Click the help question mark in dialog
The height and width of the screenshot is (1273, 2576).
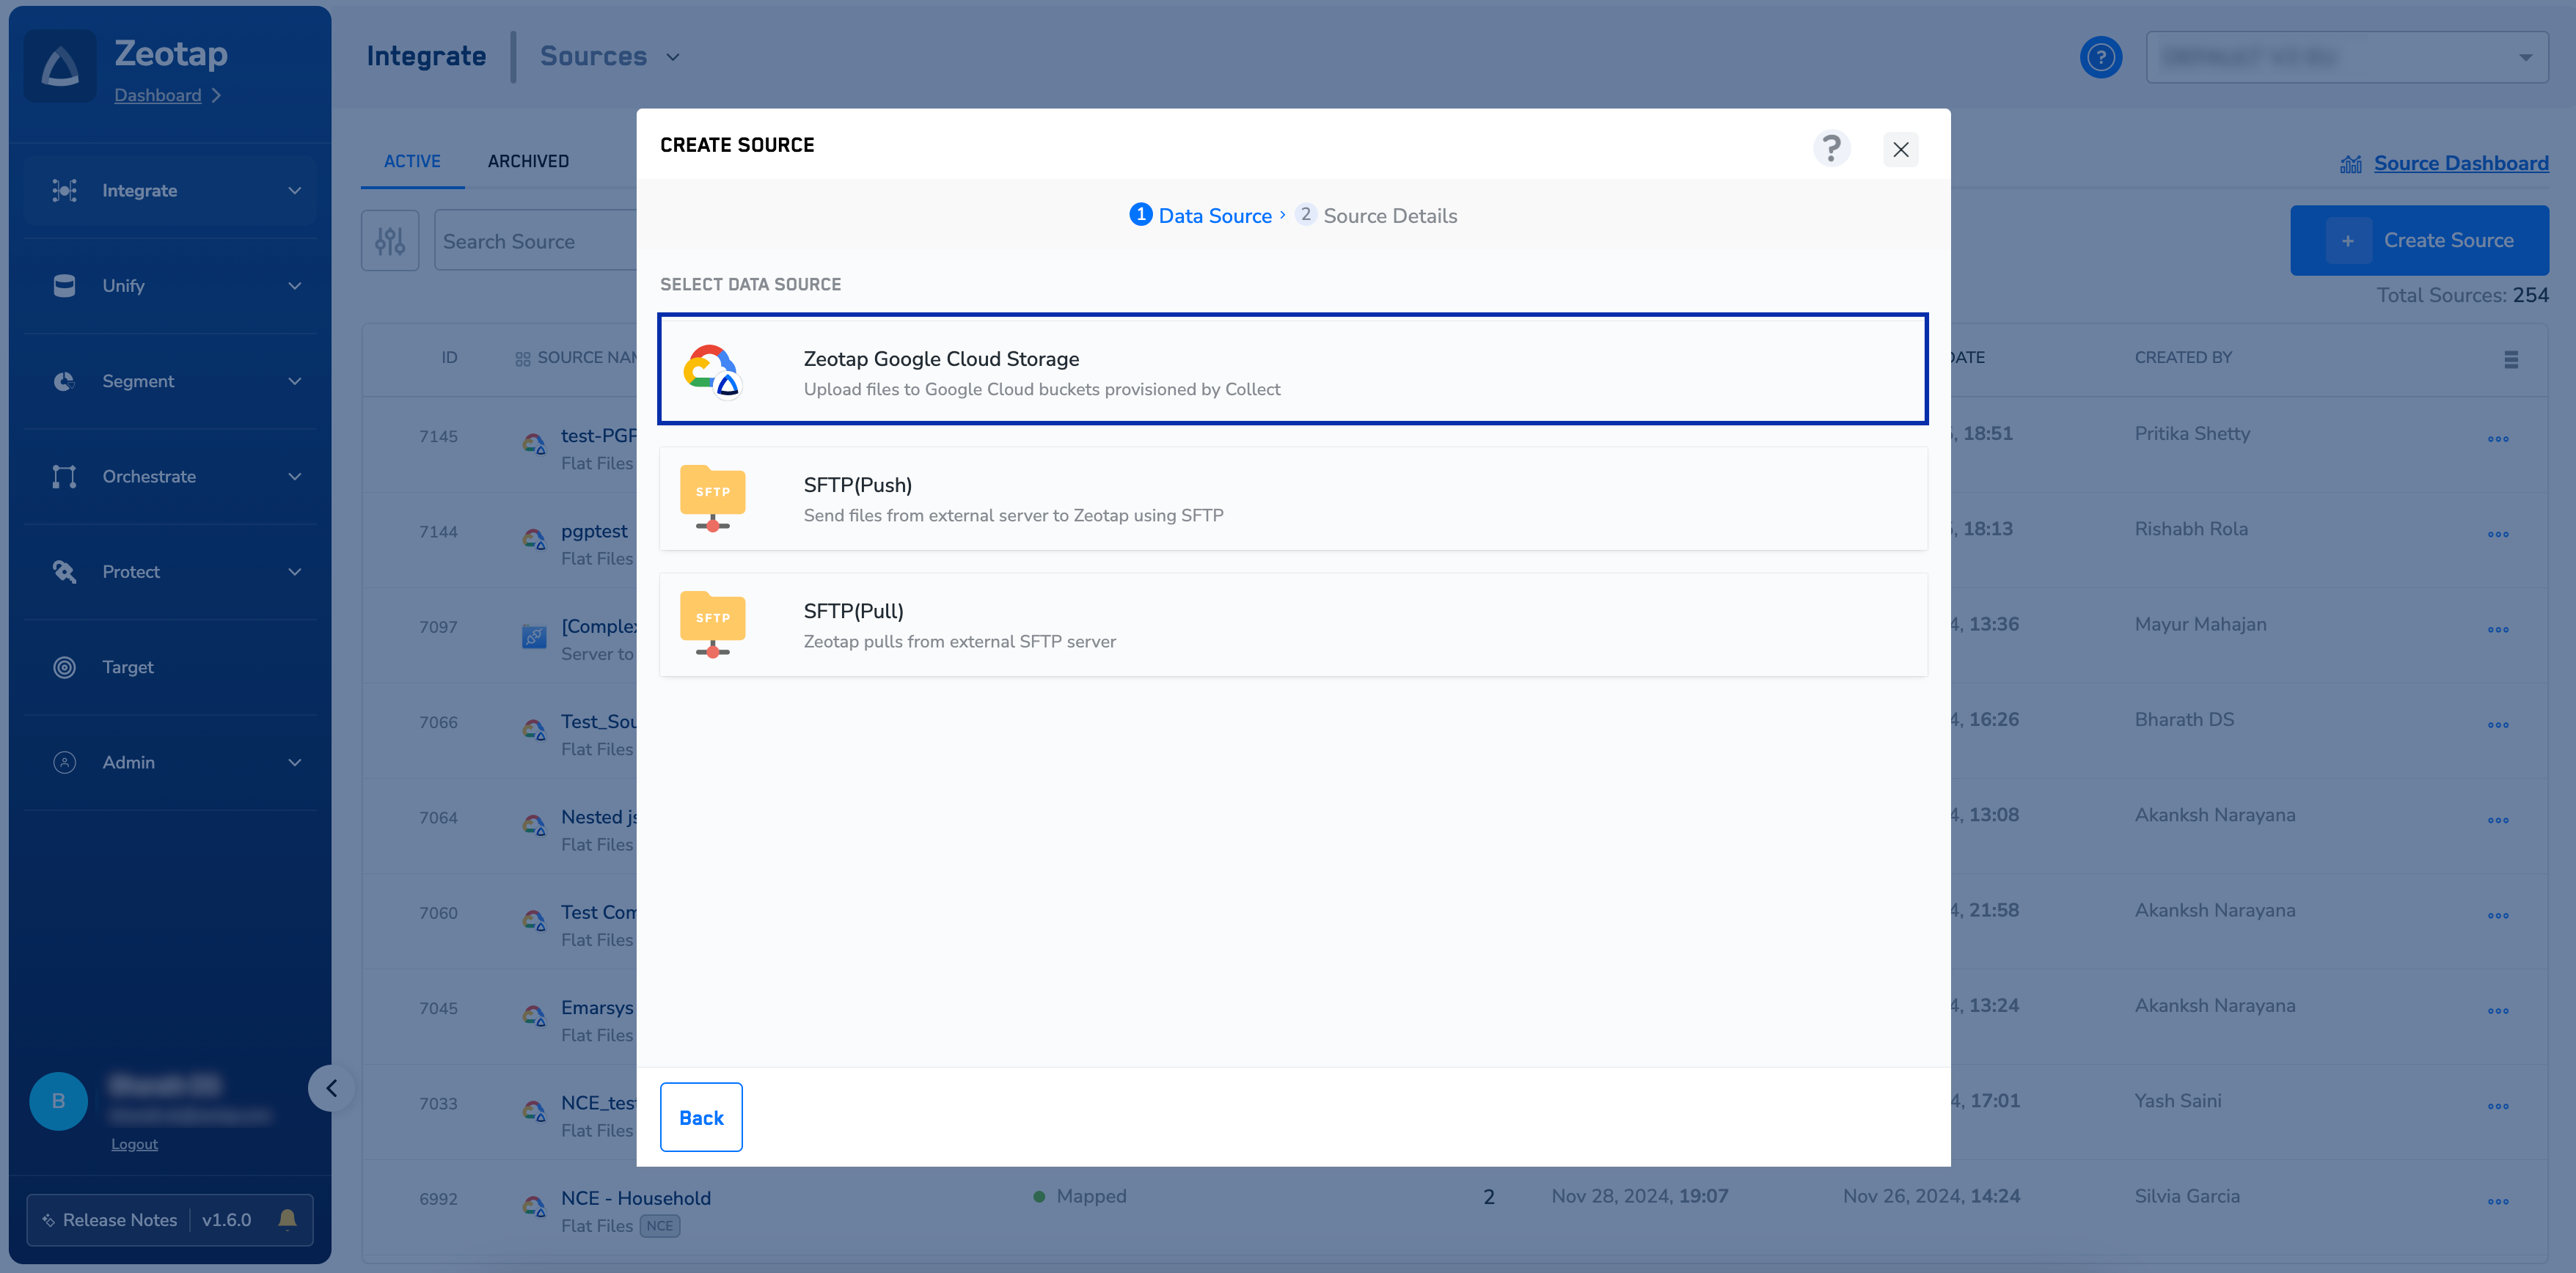[x=1831, y=148]
